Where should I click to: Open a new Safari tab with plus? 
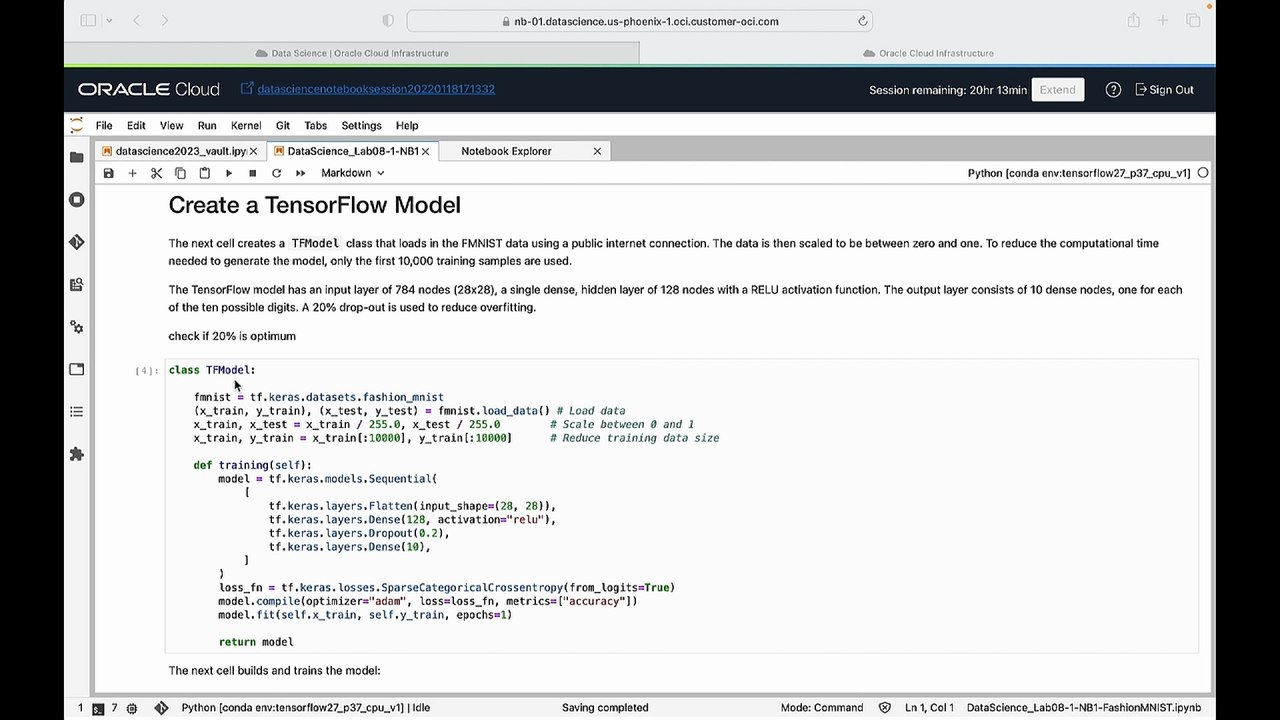pos(1163,21)
